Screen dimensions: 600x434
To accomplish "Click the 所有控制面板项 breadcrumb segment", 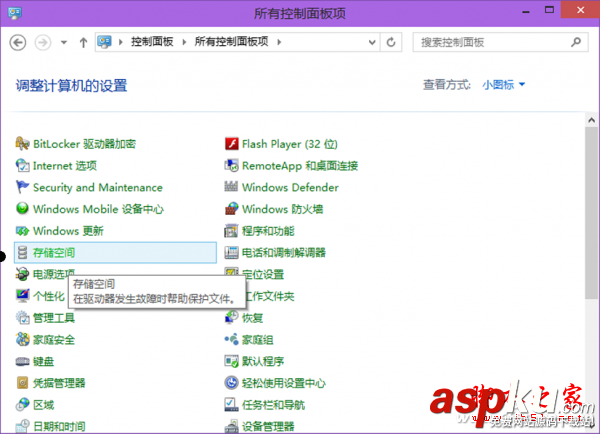I will coord(231,42).
